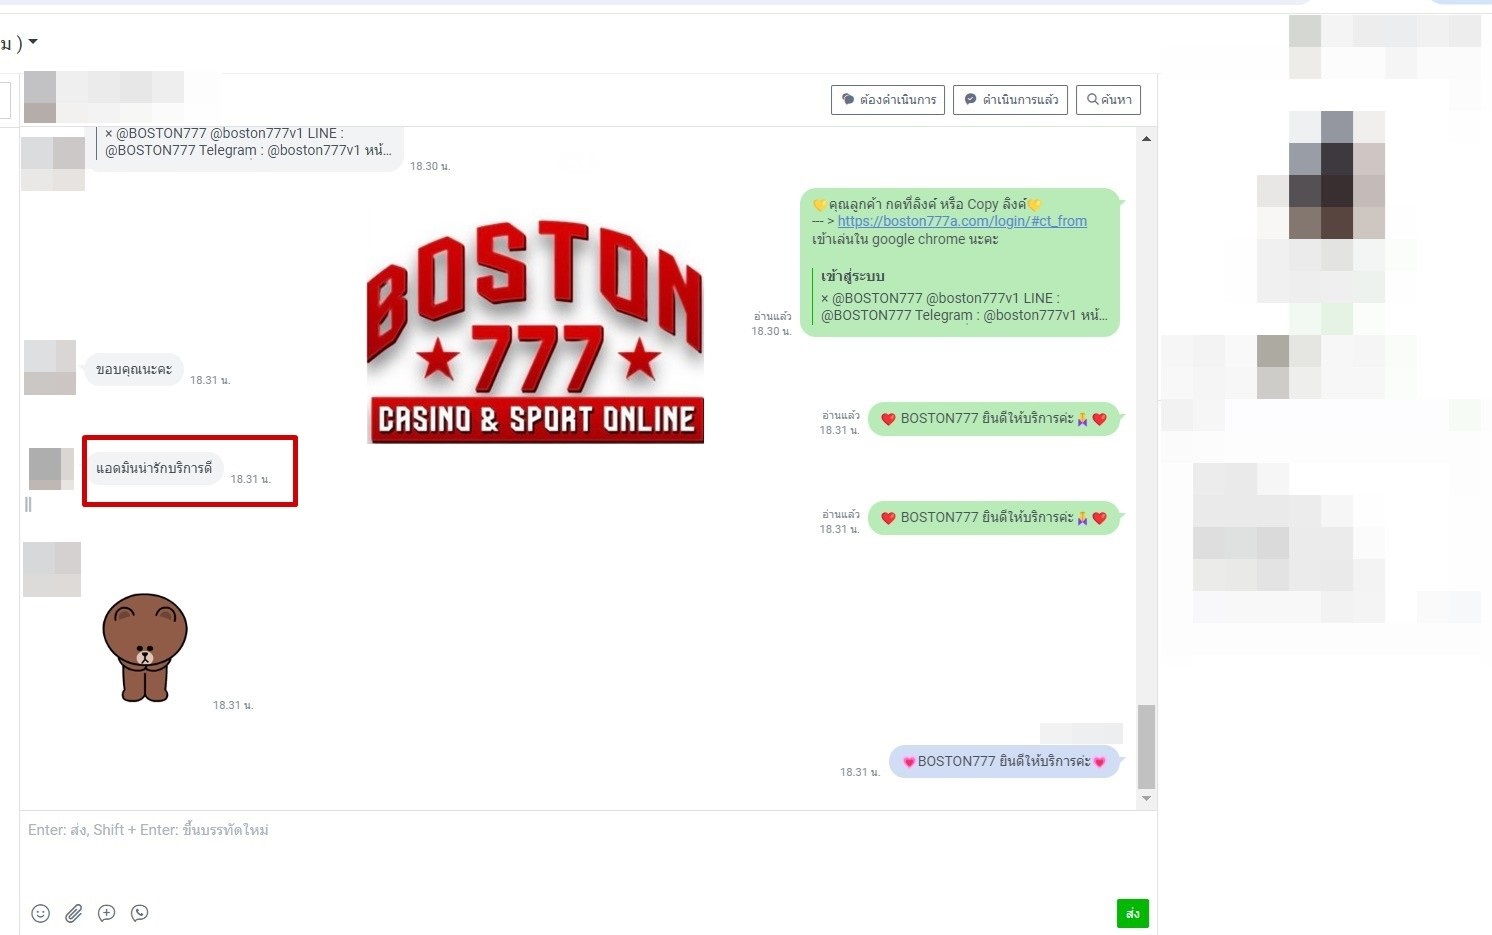Open the ค้นหา search button

click(x=1108, y=100)
